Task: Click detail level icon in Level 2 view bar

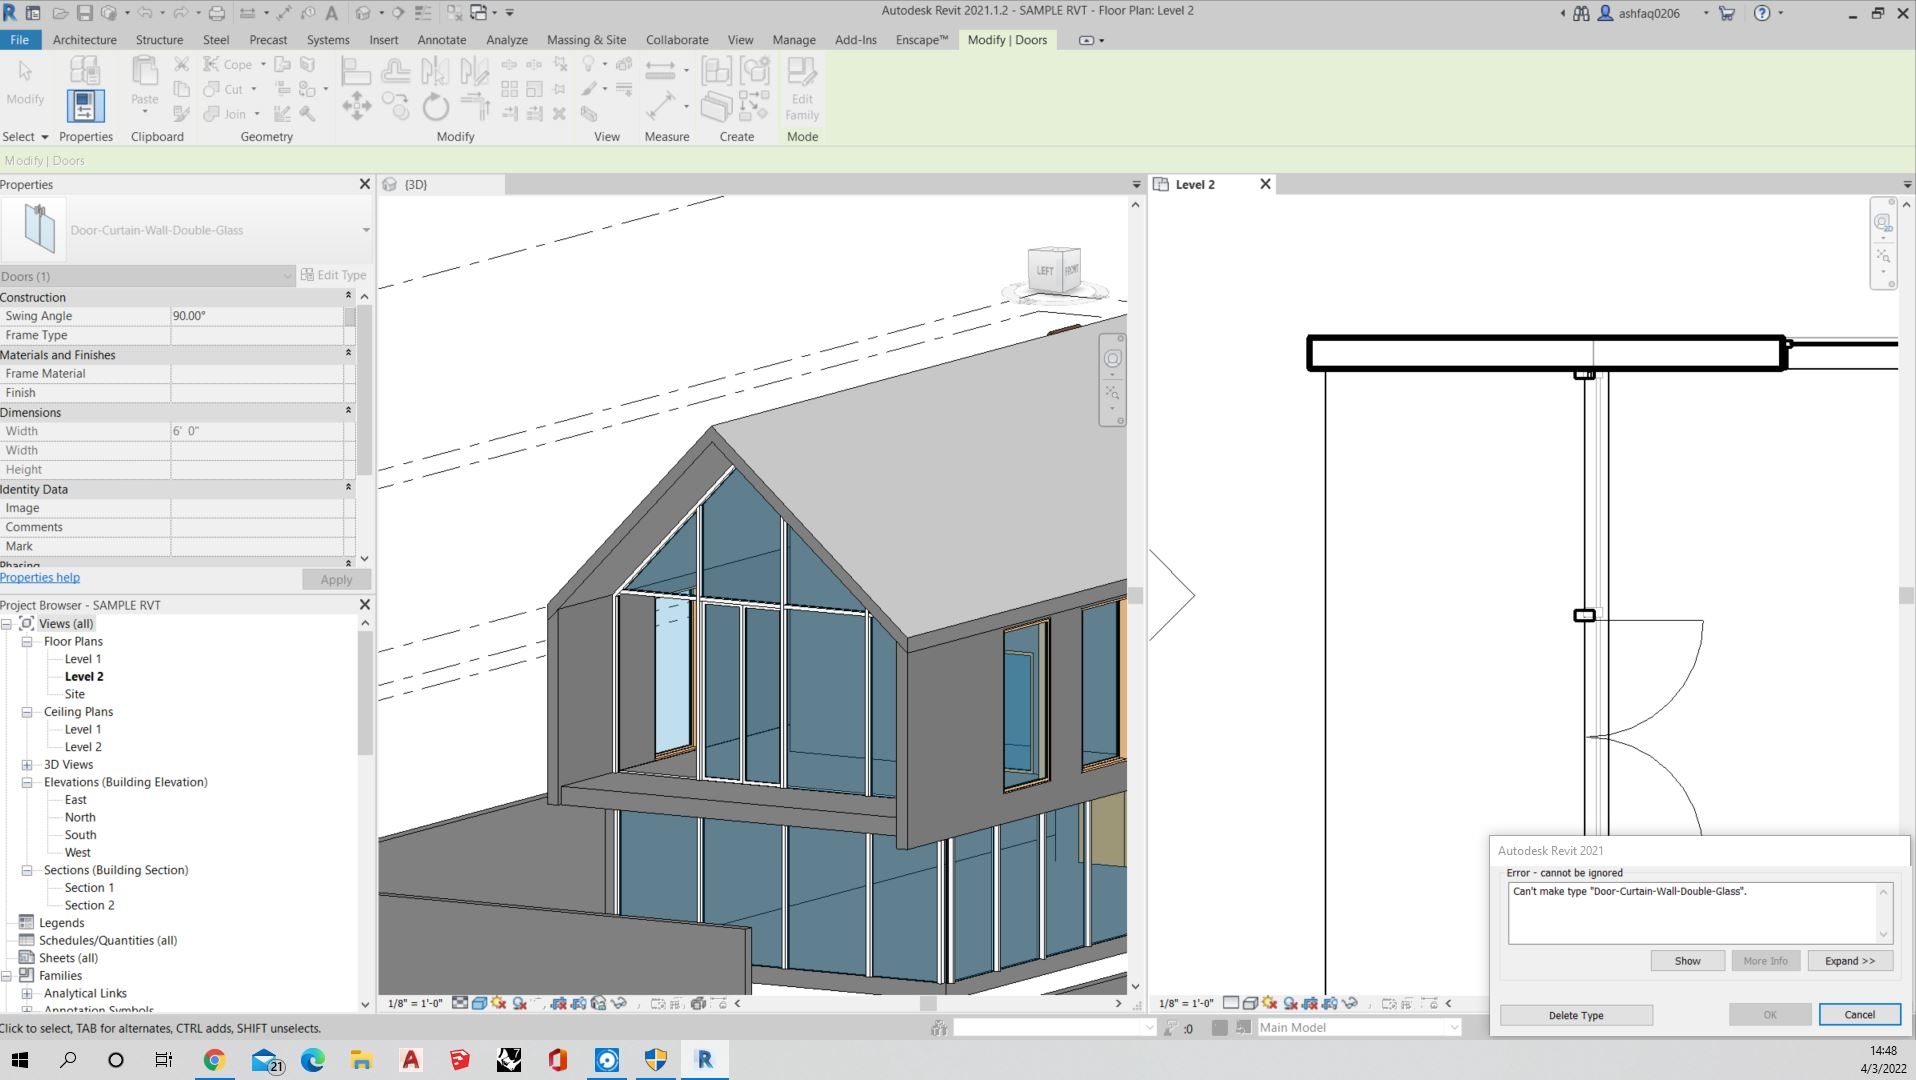Action: 1231,1003
